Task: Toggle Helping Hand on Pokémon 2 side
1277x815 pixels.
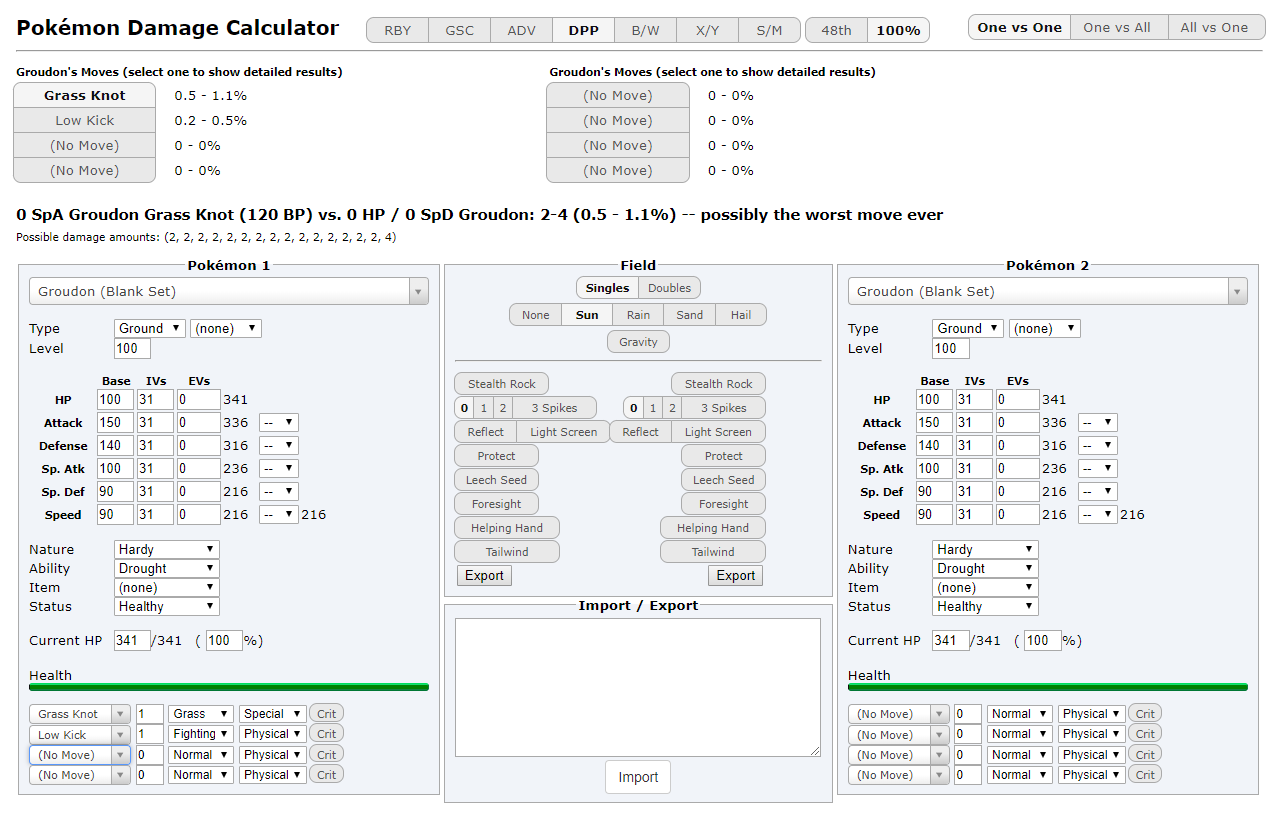Action: coord(712,528)
